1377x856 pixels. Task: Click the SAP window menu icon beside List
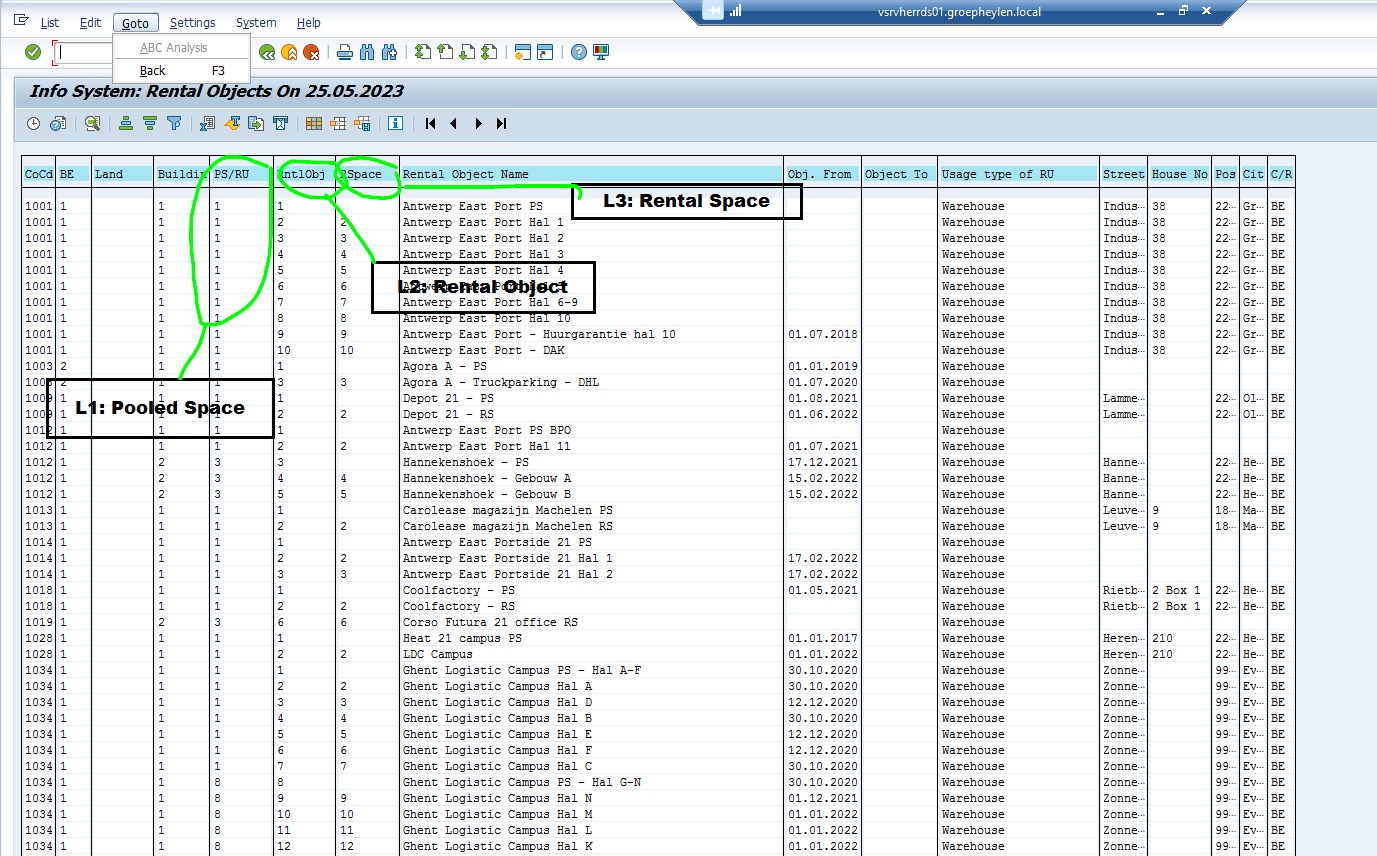22,22
